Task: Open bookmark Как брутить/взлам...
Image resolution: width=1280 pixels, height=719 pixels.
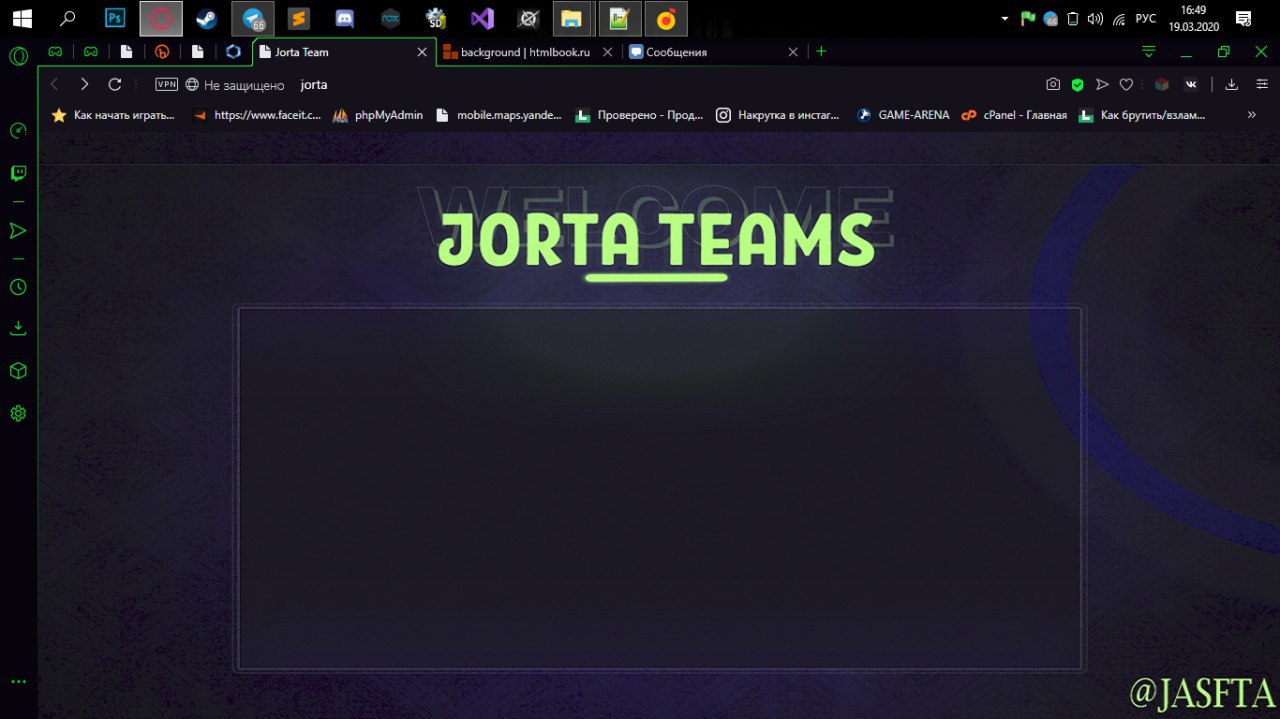Action: tap(1141, 115)
